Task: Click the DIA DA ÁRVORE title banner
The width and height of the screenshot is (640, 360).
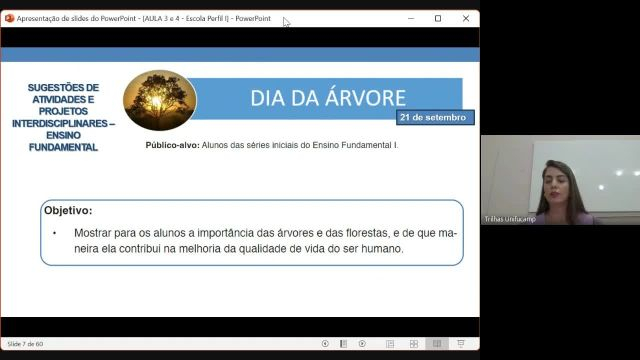Action: click(327, 98)
